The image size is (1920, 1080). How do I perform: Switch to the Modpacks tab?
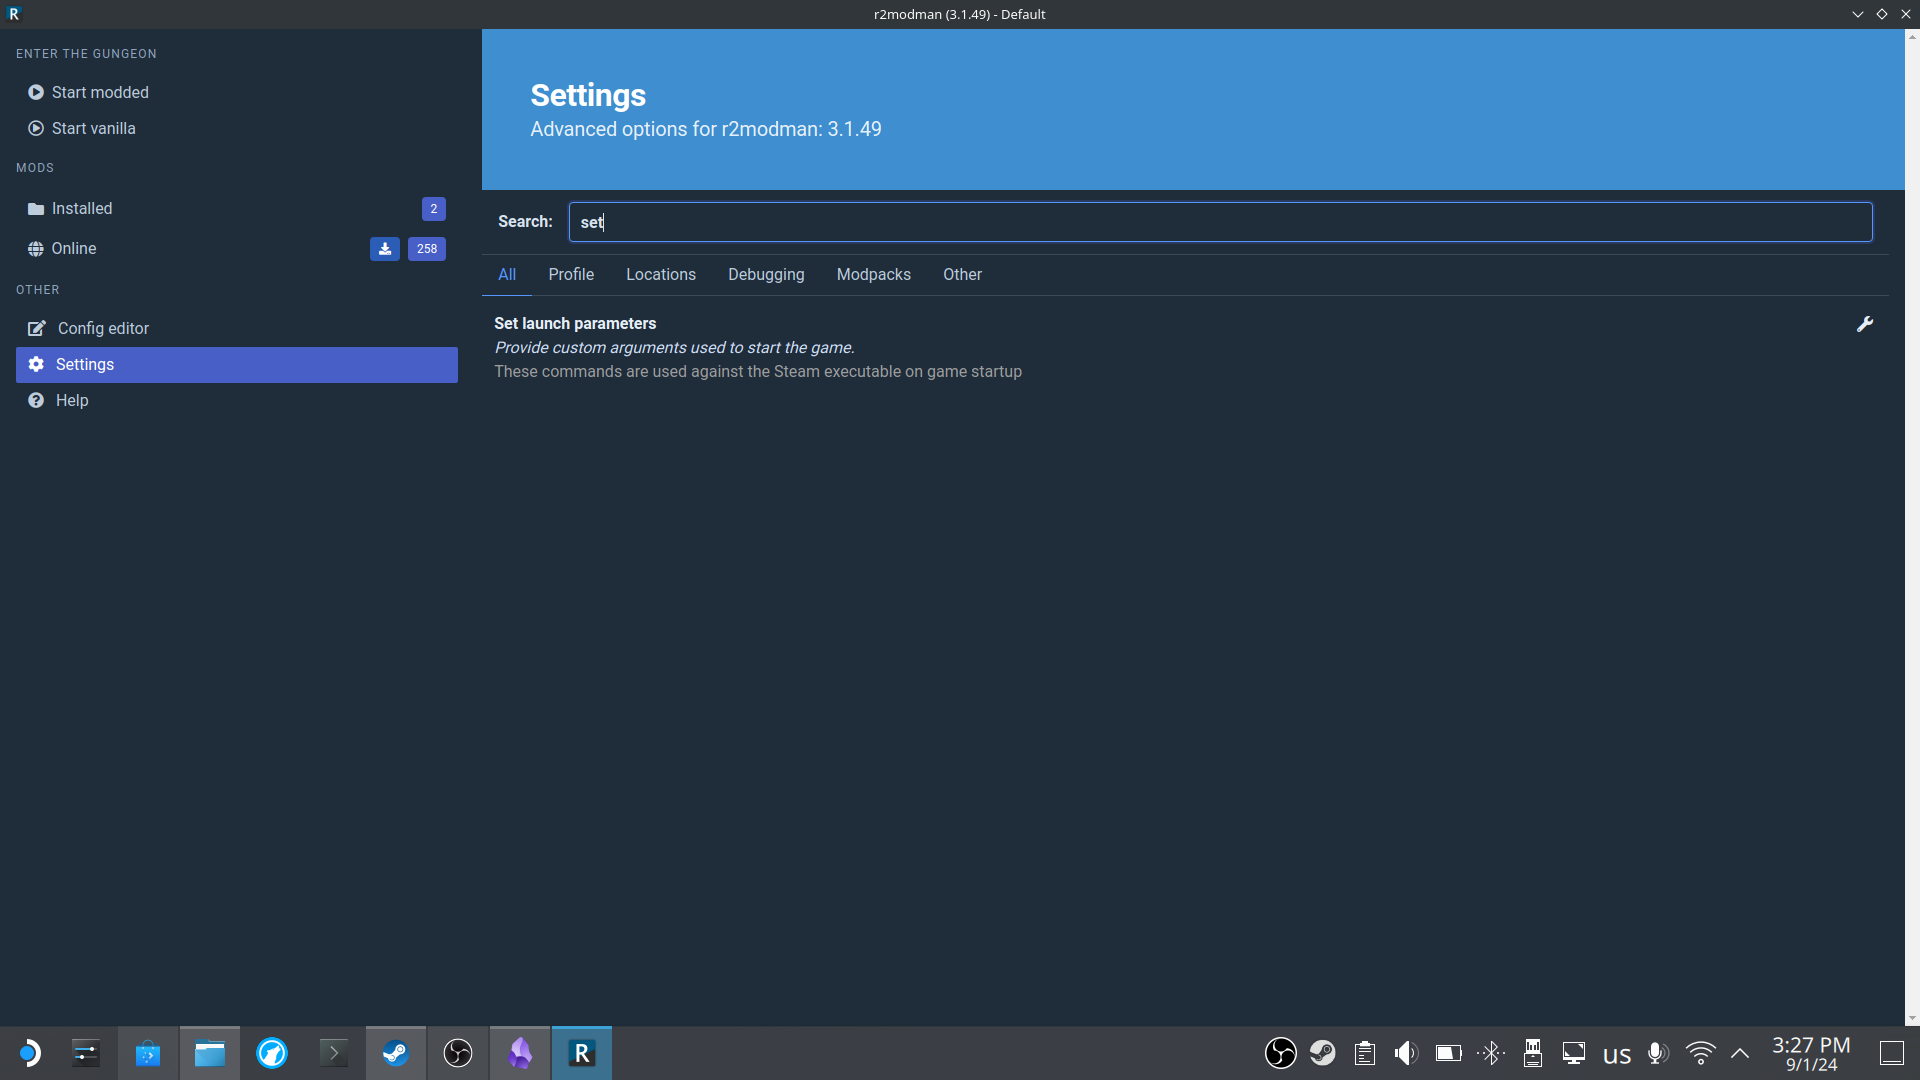(x=874, y=274)
